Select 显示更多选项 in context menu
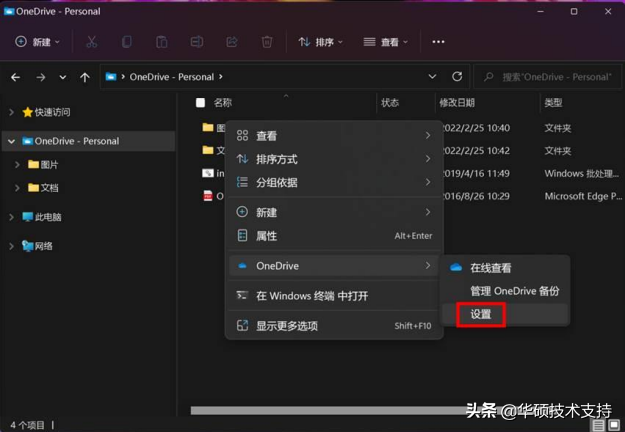This screenshot has width=625, height=432. (x=334, y=326)
